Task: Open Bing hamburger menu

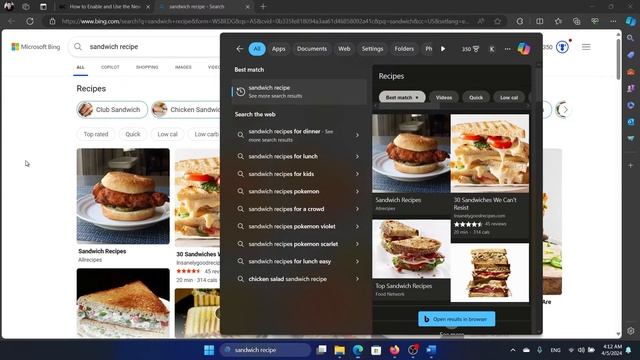Action: click(586, 47)
